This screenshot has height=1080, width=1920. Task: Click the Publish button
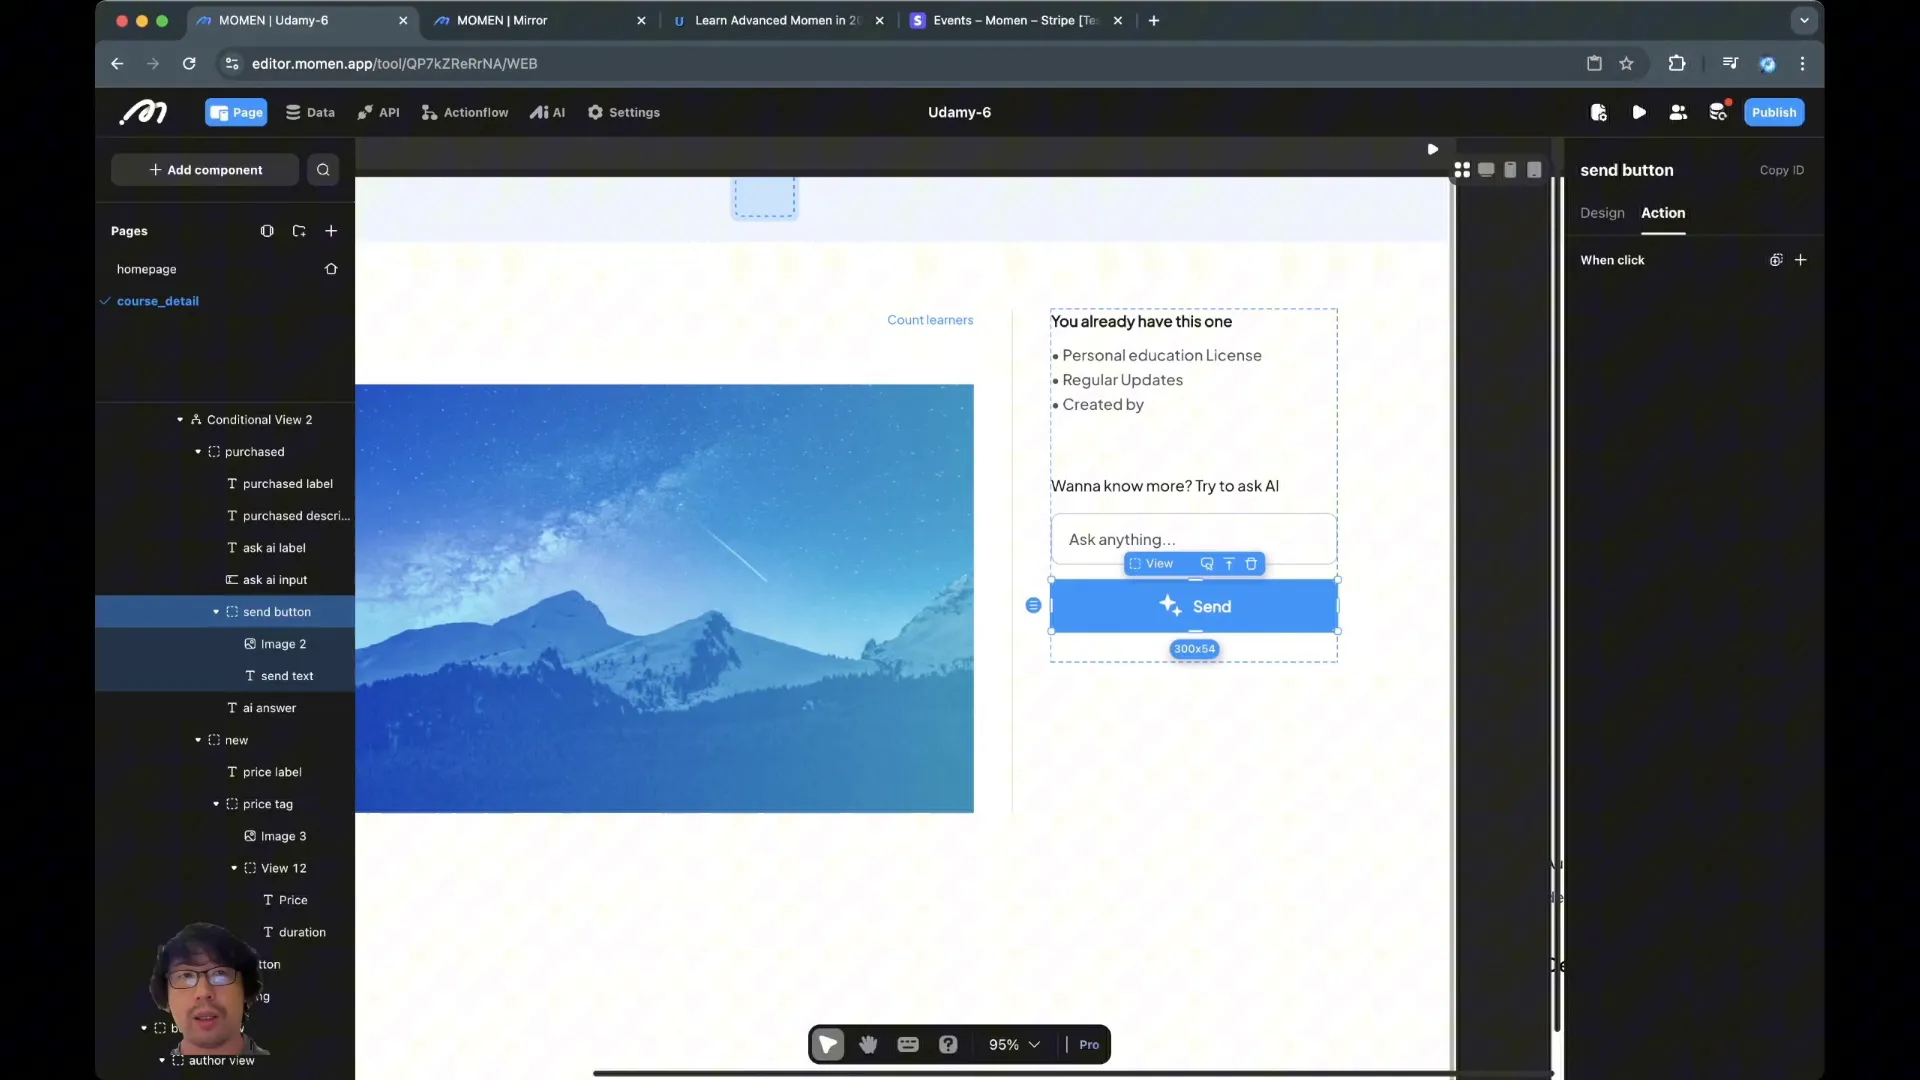click(x=1774, y=112)
